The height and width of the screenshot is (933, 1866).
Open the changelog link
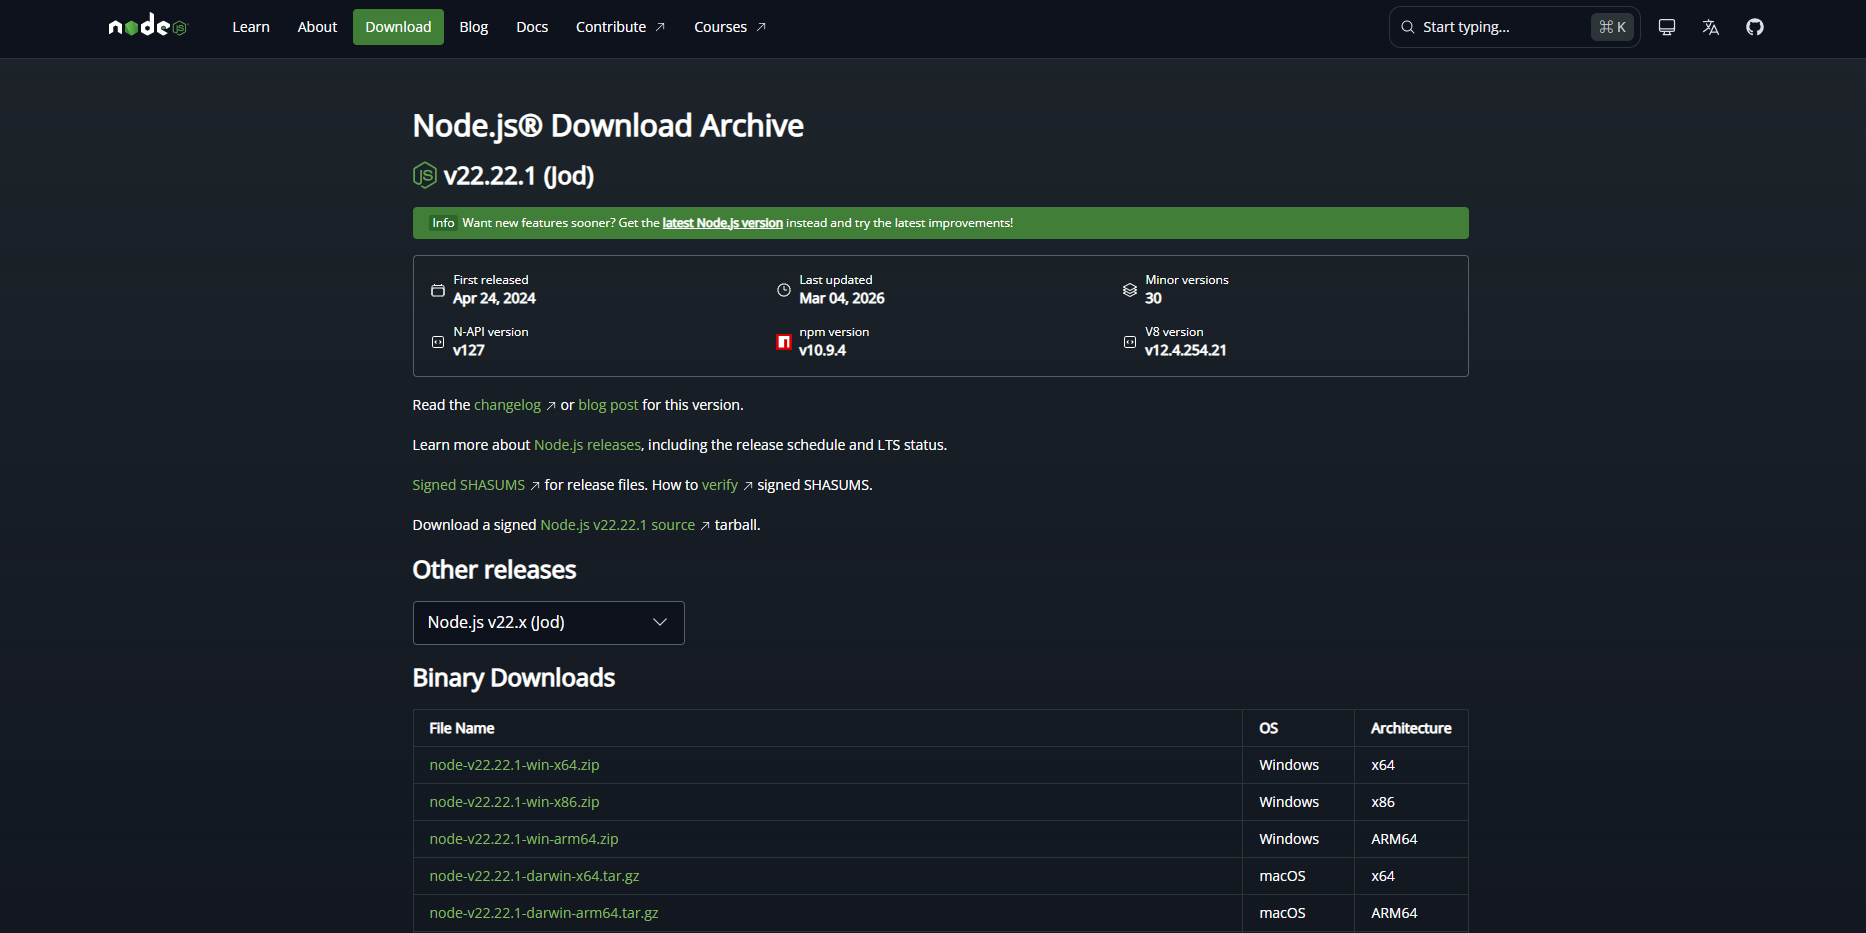coord(507,405)
